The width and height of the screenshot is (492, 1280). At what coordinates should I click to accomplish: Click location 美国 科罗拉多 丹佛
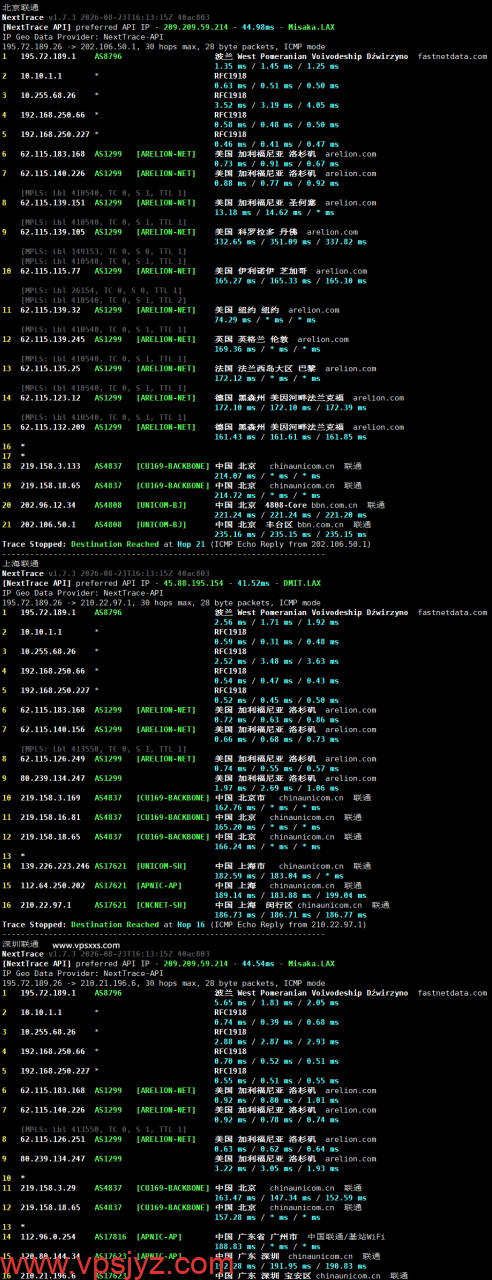[x=259, y=232]
